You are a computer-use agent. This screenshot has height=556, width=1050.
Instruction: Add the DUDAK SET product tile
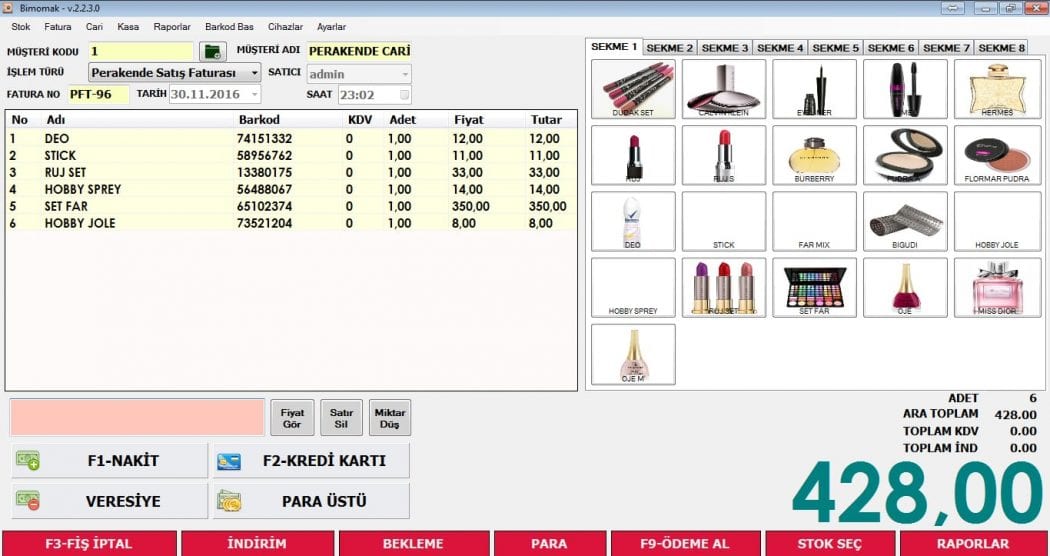[x=633, y=89]
